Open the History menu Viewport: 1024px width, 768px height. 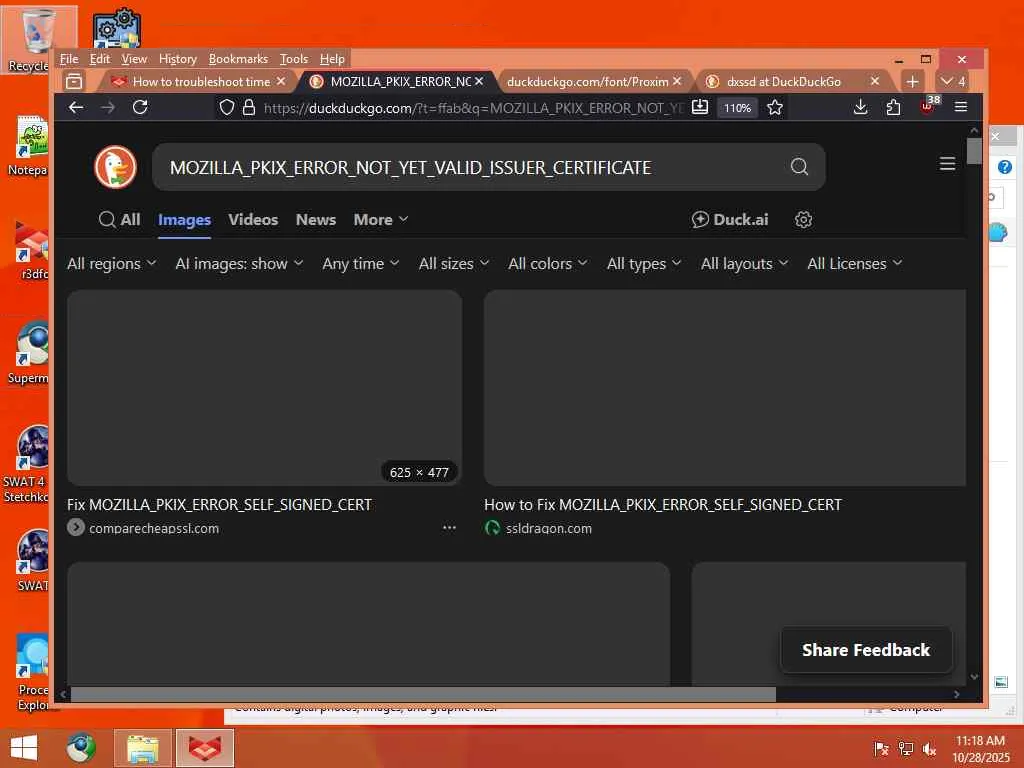(x=178, y=59)
